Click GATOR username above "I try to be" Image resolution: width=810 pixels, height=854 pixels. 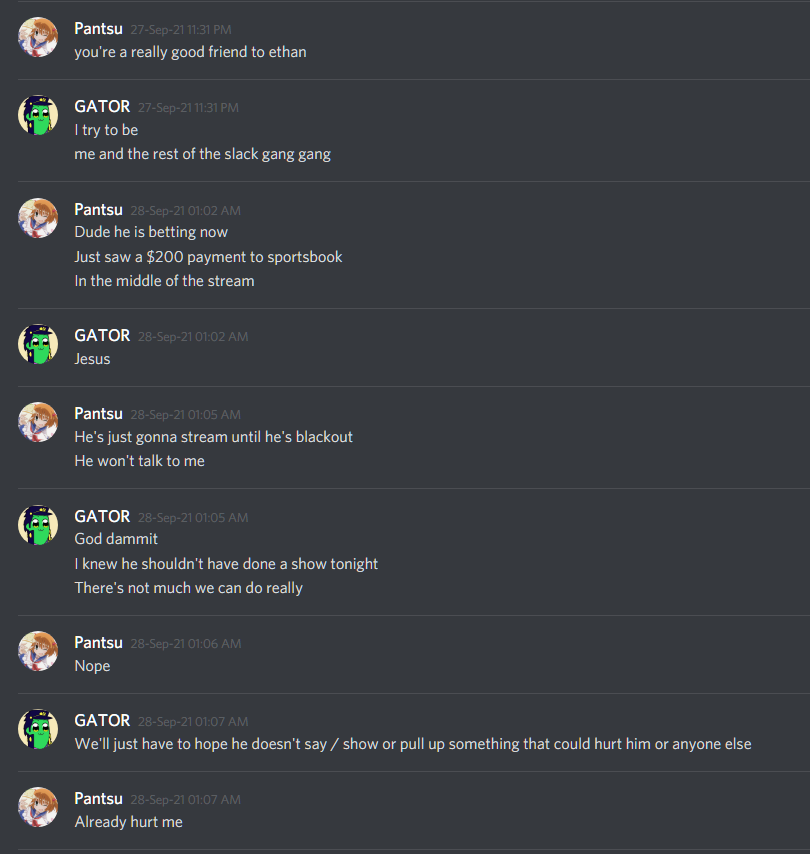coord(102,106)
